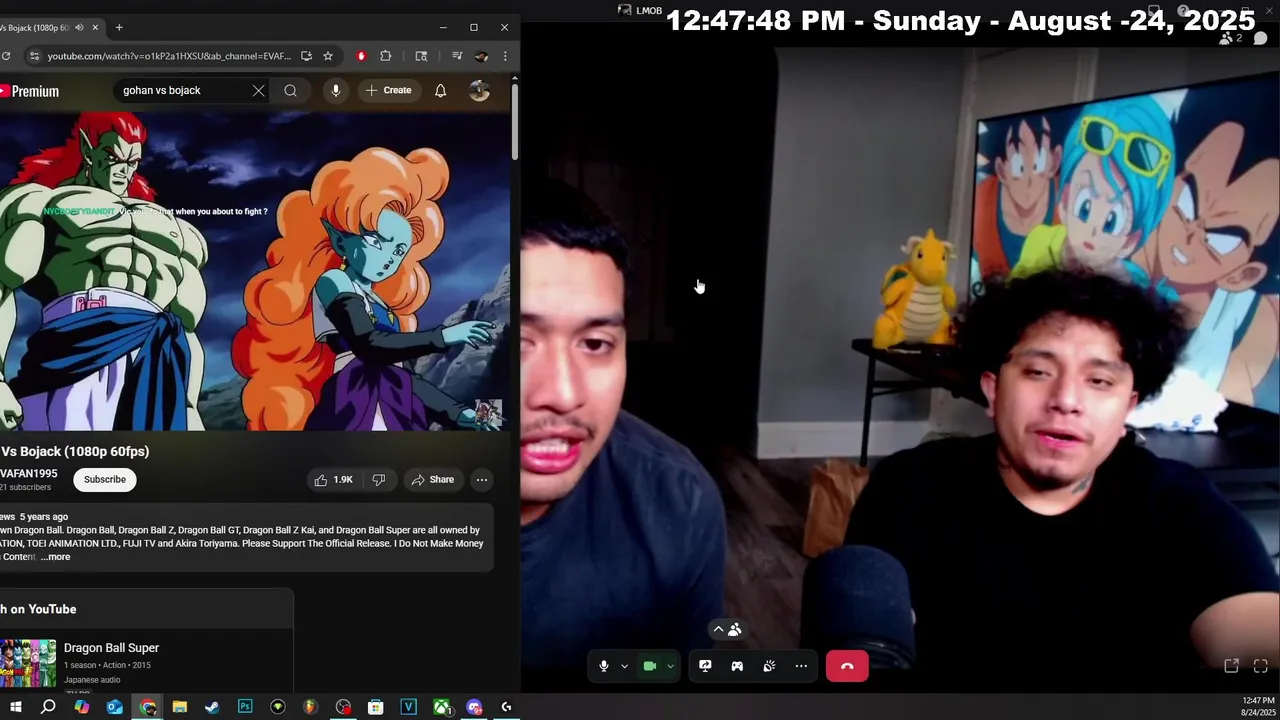The height and width of the screenshot is (720, 1280).
Task: Launch Outlook from the taskbar
Action: click(114, 707)
